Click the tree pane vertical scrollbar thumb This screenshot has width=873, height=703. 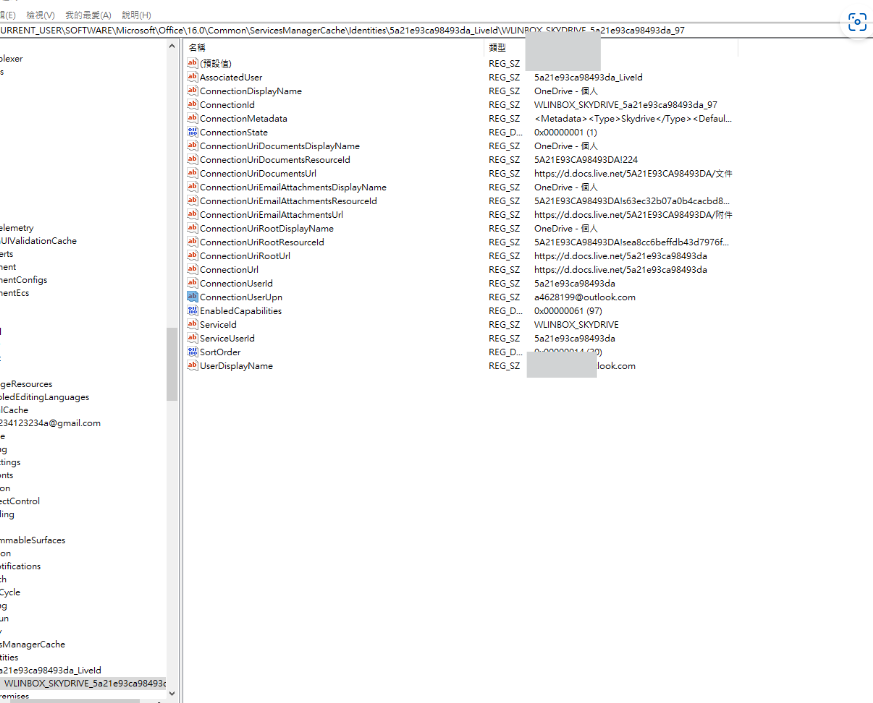coord(171,364)
